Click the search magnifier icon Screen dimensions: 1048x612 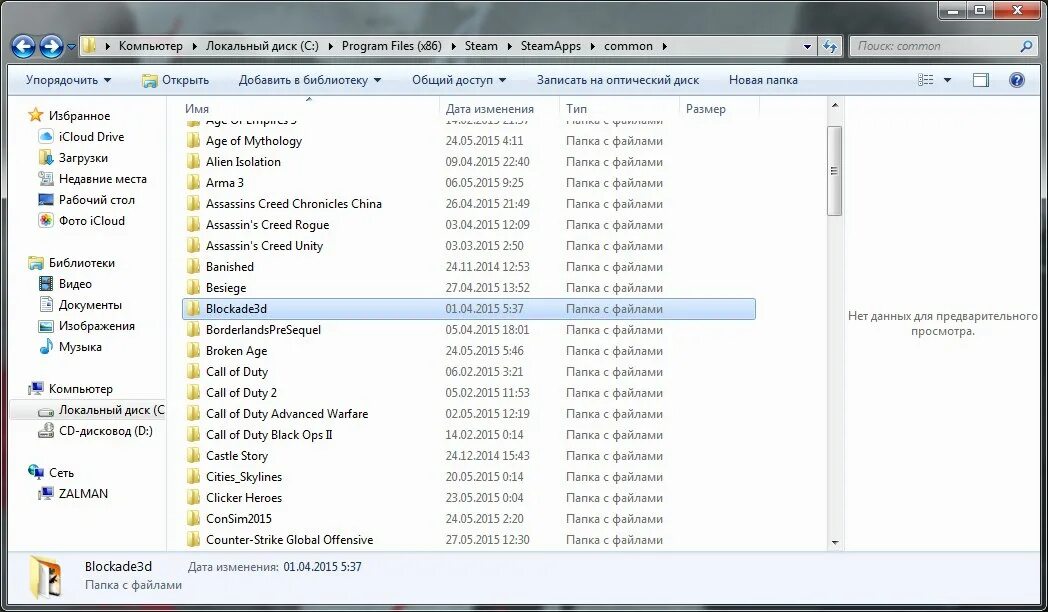pyautogui.click(x=1026, y=46)
